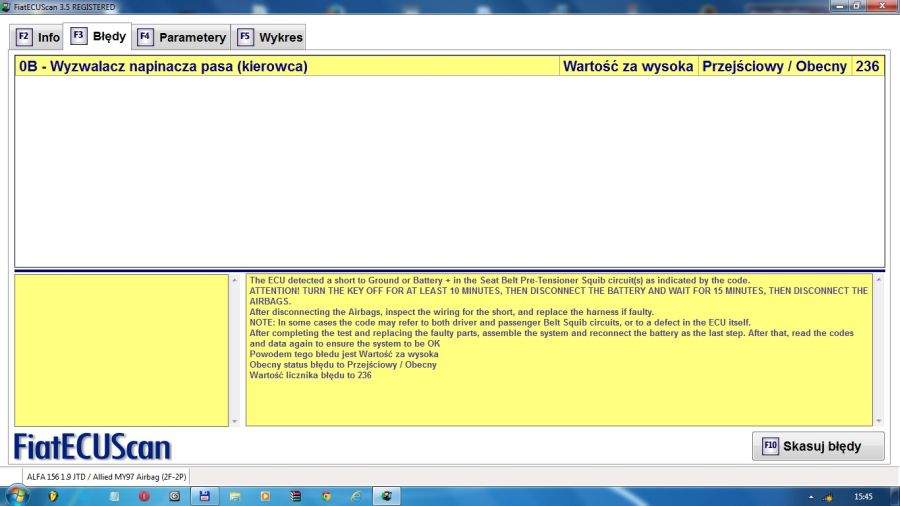
Task: Open the blue floppy disk taskbar app
Action: (x=204, y=496)
